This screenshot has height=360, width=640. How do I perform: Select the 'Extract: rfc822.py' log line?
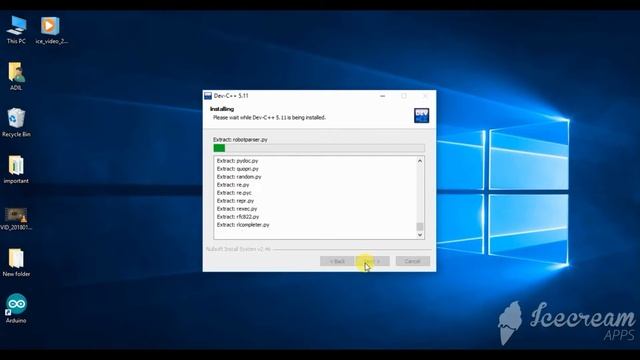click(238, 217)
